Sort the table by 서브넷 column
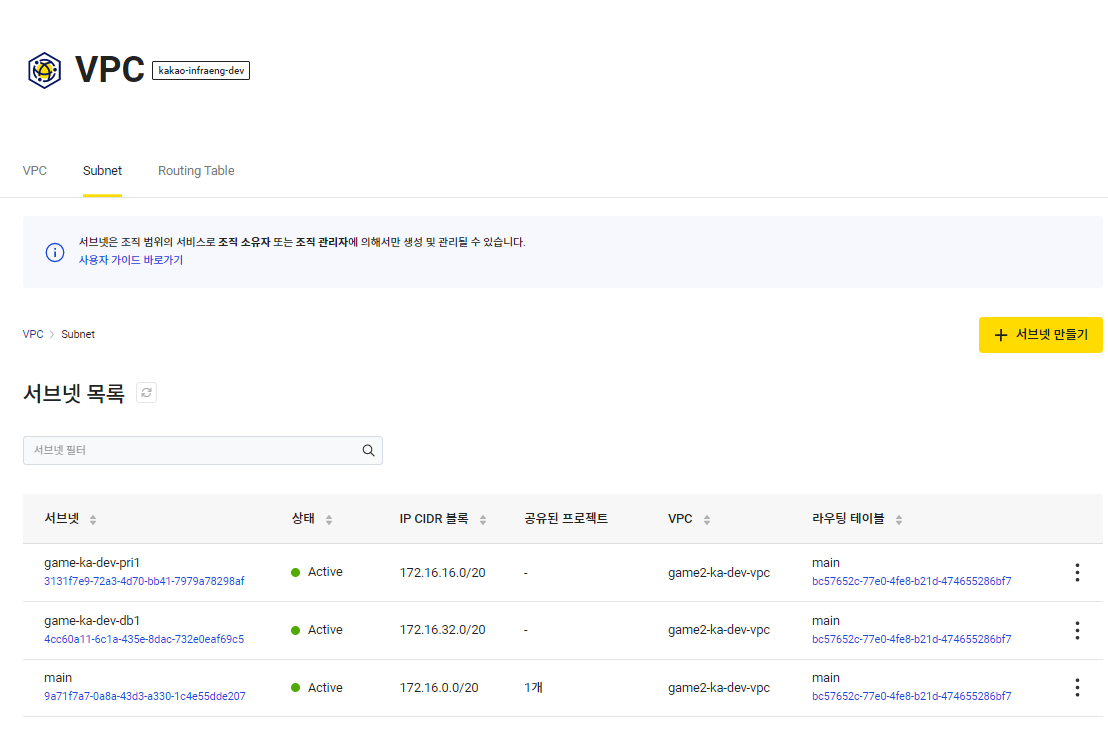 point(91,519)
